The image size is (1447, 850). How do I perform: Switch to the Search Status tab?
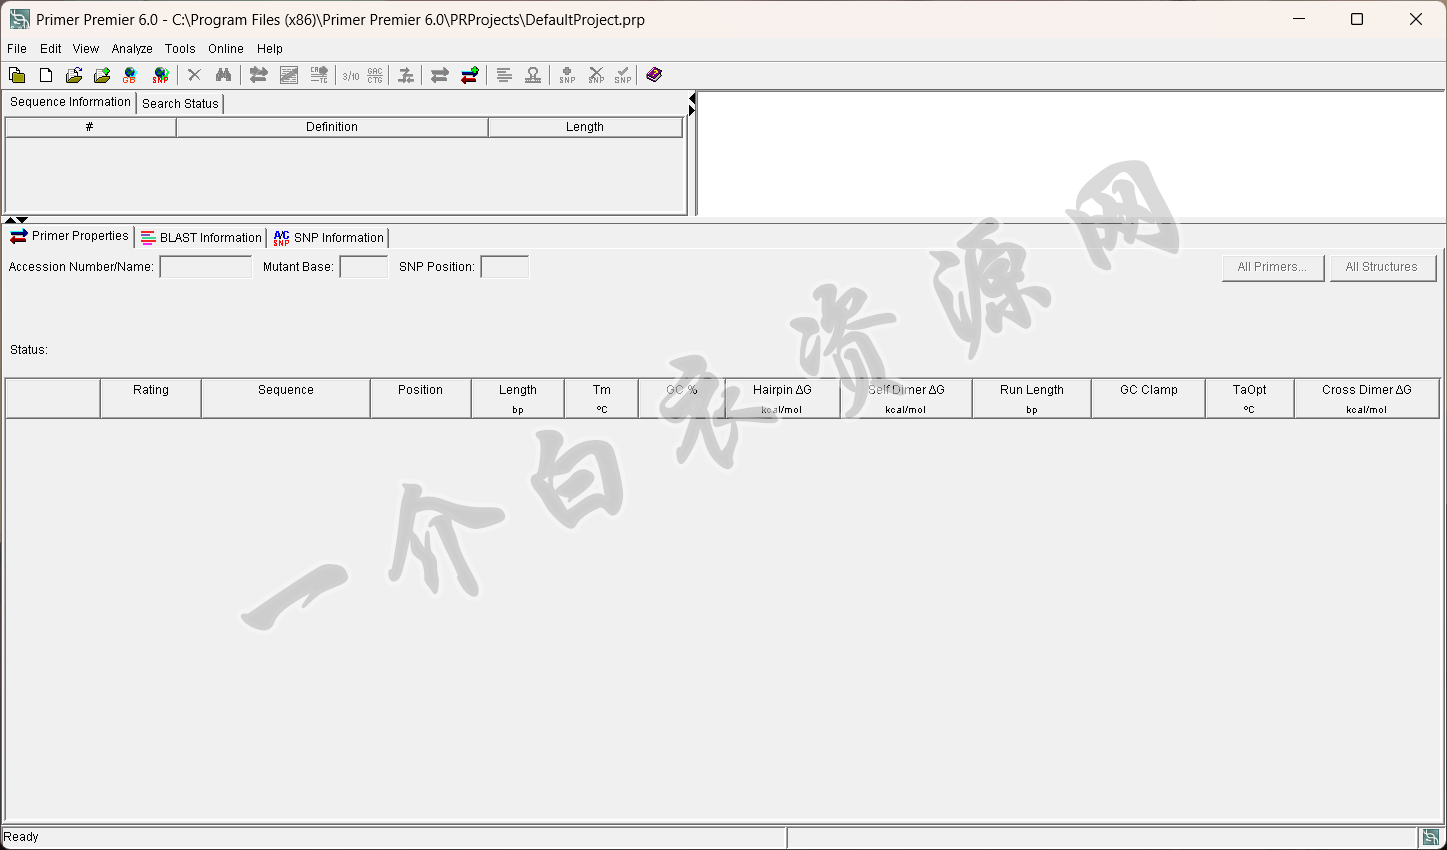(x=180, y=104)
